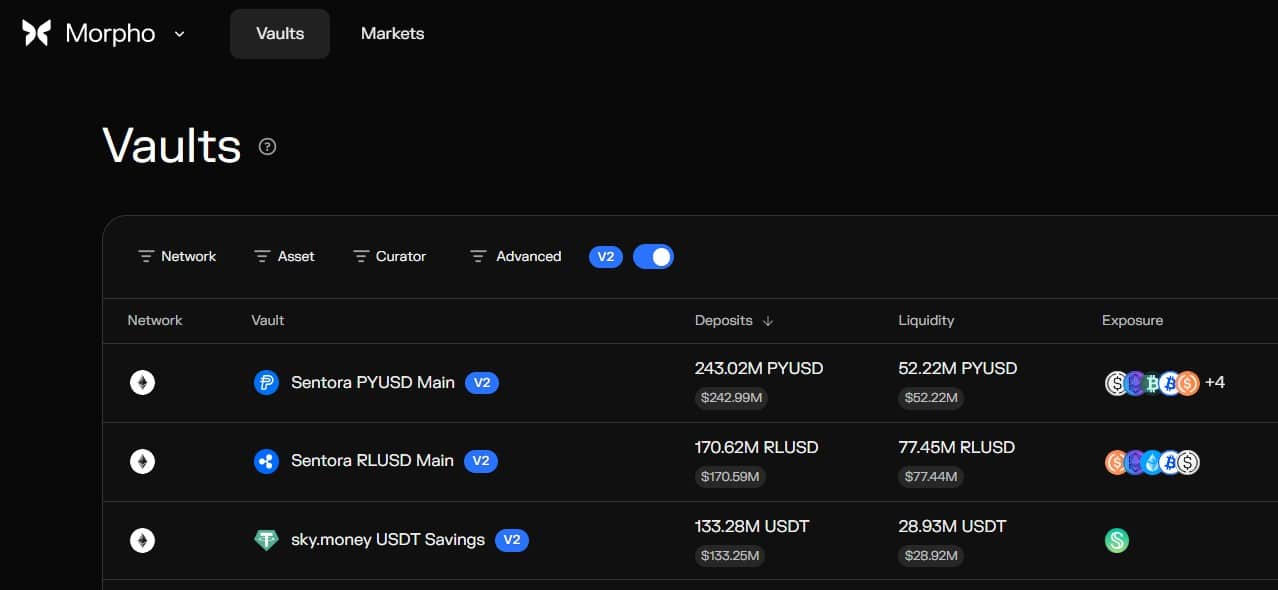Screen dimensions: 1278x590
Task: Open the Network filter
Action: click(177, 257)
